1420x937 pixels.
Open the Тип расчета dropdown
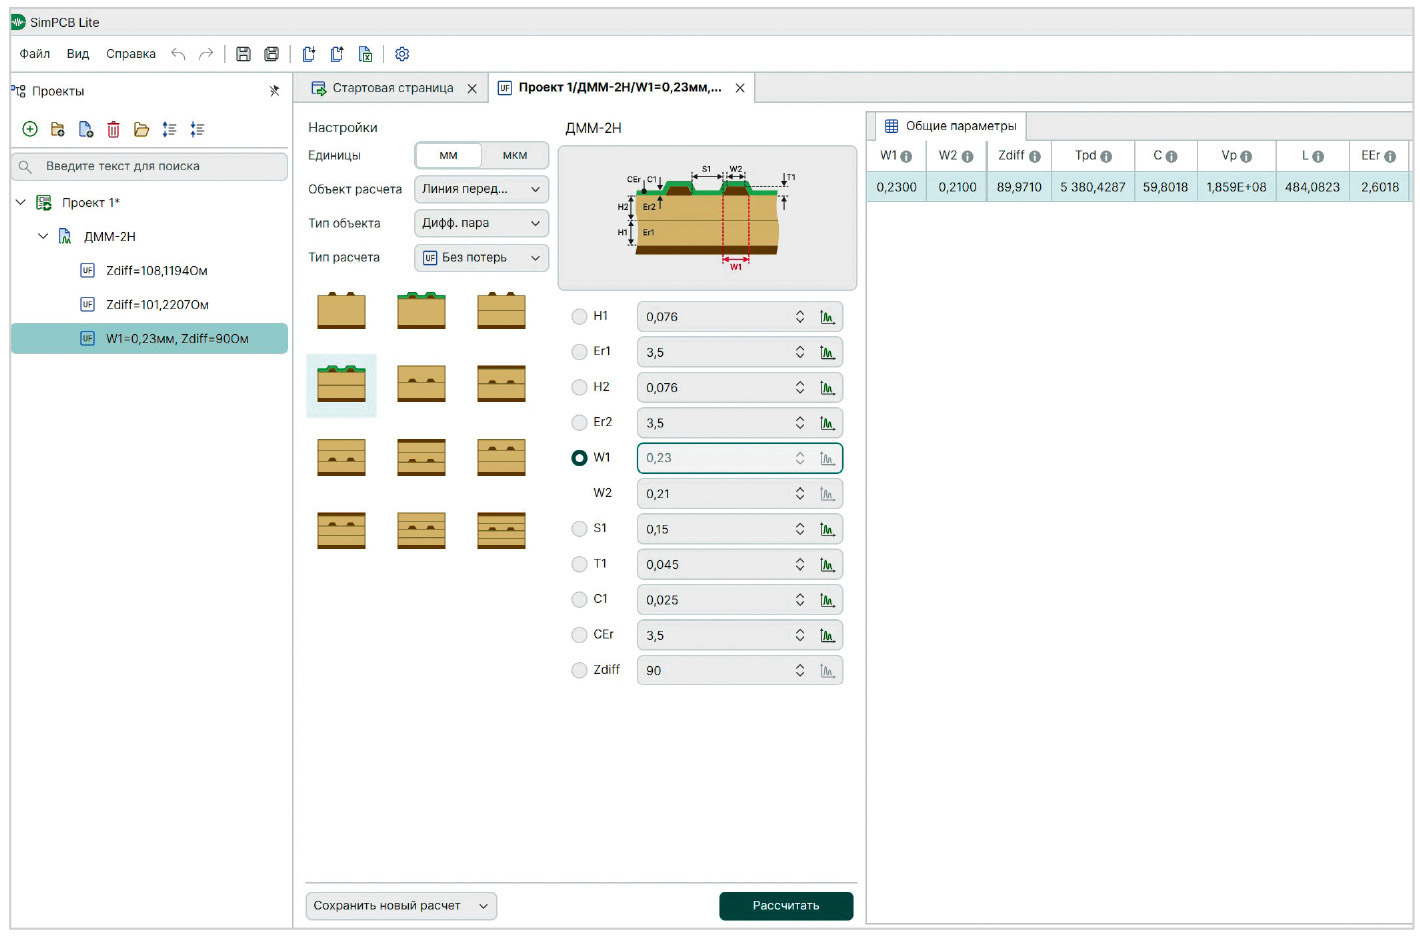[481, 258]
